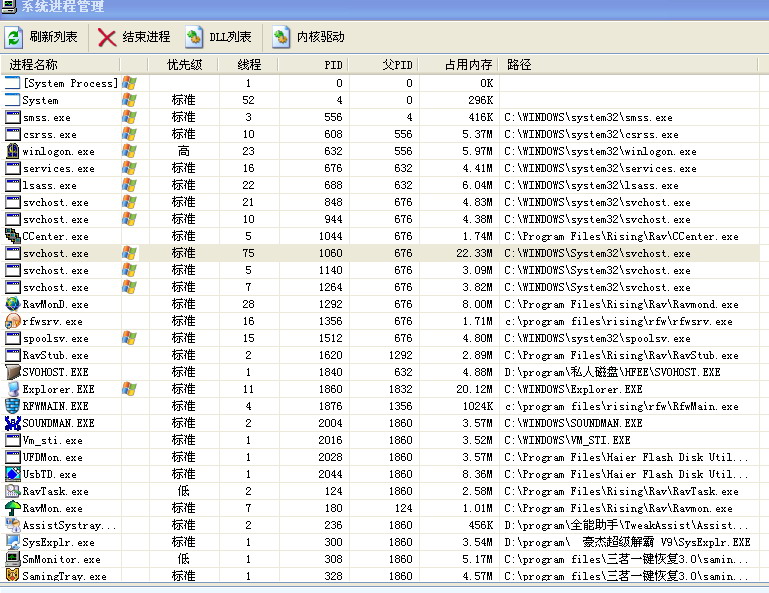Click the RavMon.exe umbrella icon
769x593 pixels.
[x=12, y=508]
